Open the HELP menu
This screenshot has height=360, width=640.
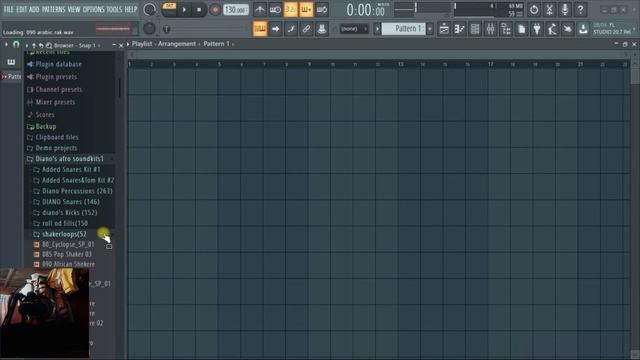coord(131,9)
